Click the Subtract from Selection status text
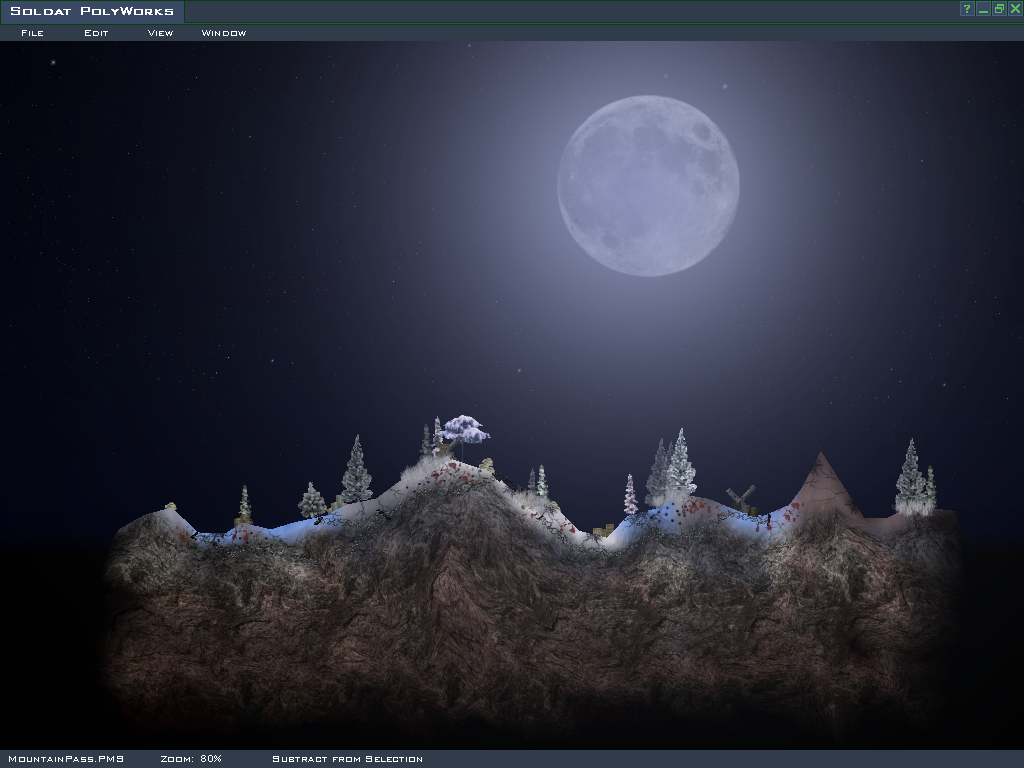Viewport: 1024px width, 768px height. coord(347,759)
